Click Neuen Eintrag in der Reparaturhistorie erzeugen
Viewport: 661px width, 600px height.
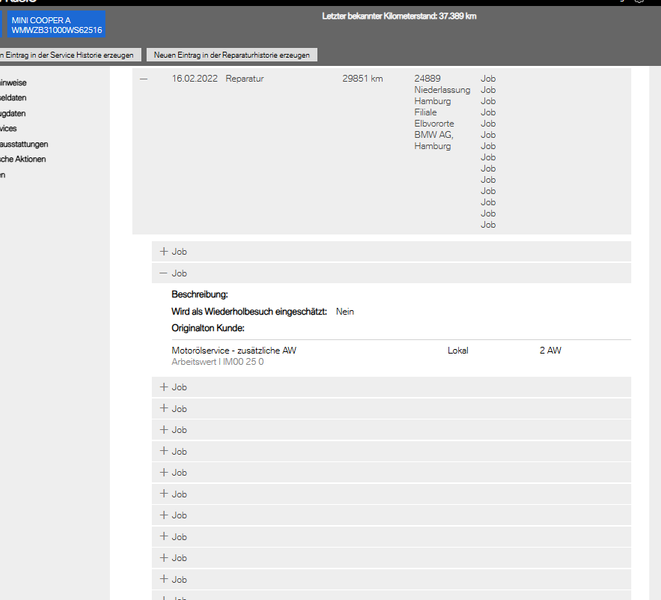232,55
